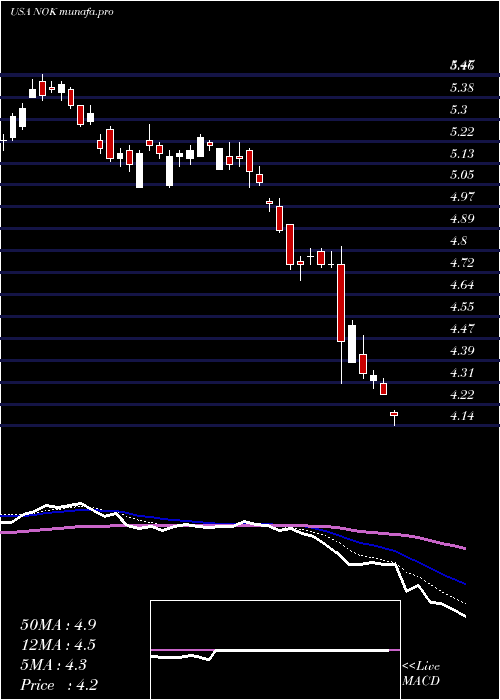The image size is (500, 700).
Task: Click the 4.31 price axis label
Action: click(462, 372)
